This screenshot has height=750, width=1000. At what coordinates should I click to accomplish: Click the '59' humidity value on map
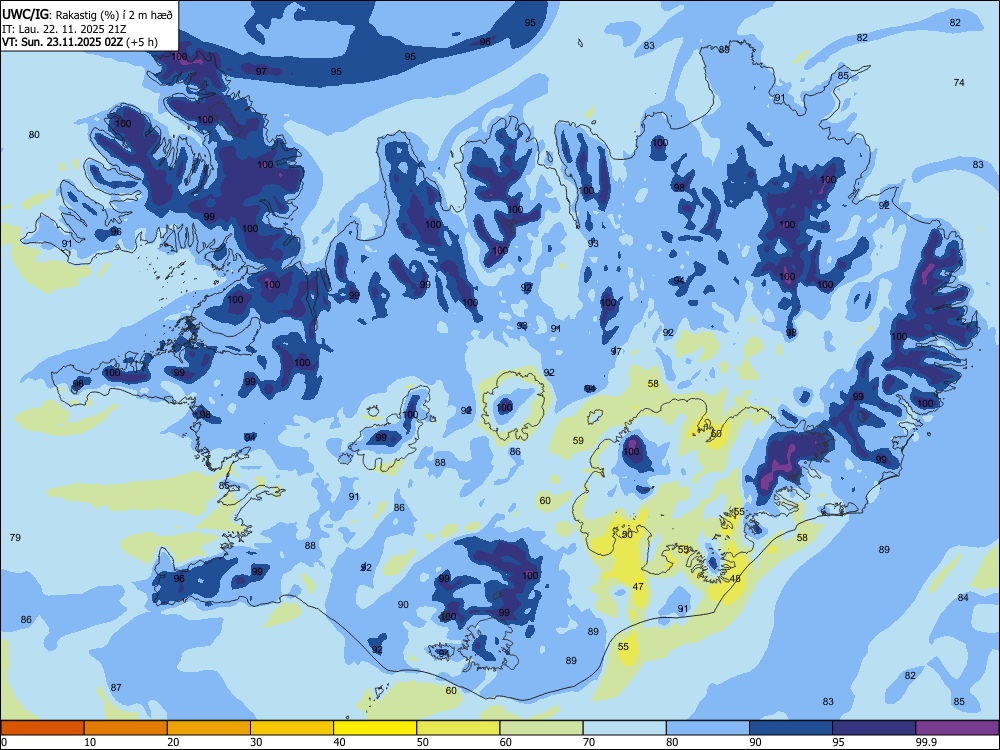578,440
